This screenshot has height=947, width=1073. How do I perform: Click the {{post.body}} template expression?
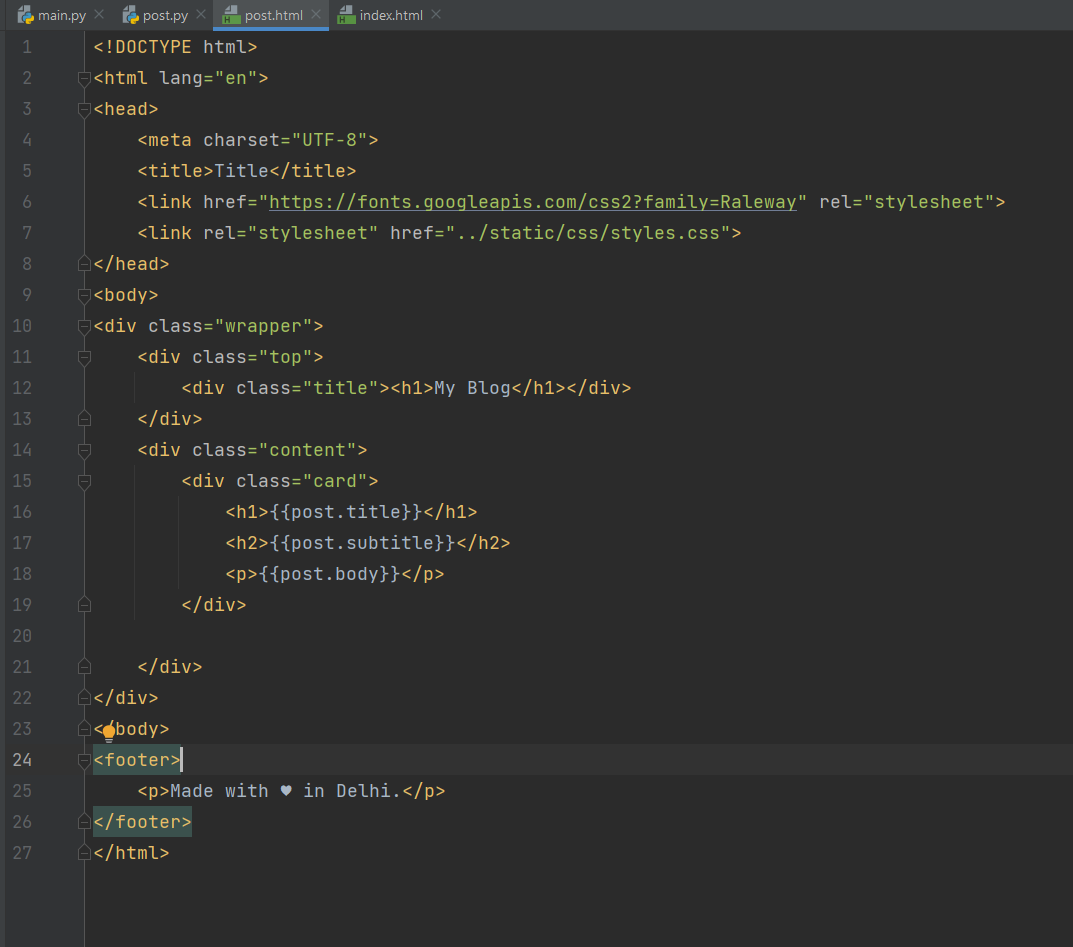[x=329, y=573]
